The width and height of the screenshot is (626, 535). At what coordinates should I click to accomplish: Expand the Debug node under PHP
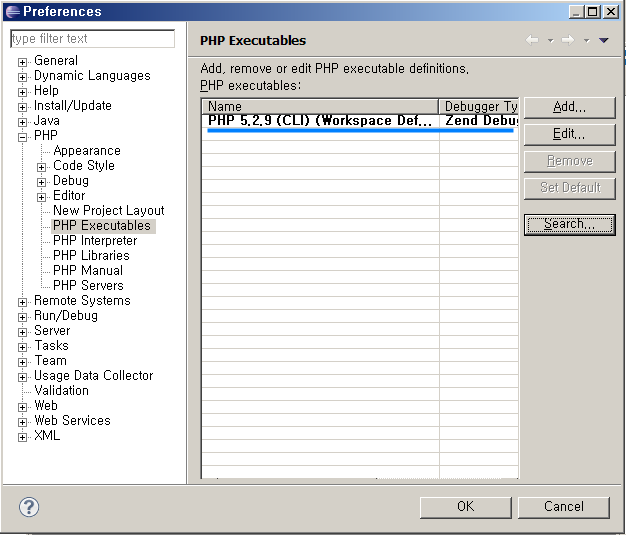point(42,182)
